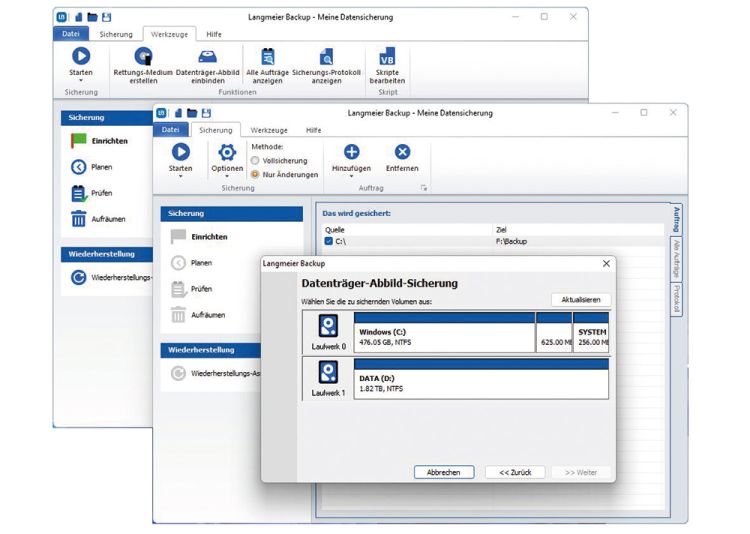Viewport: 750px width, 534px height.
Task: Open Auftrag group dialog launcher
Action: pyautogui.click(x=424, y=188)
